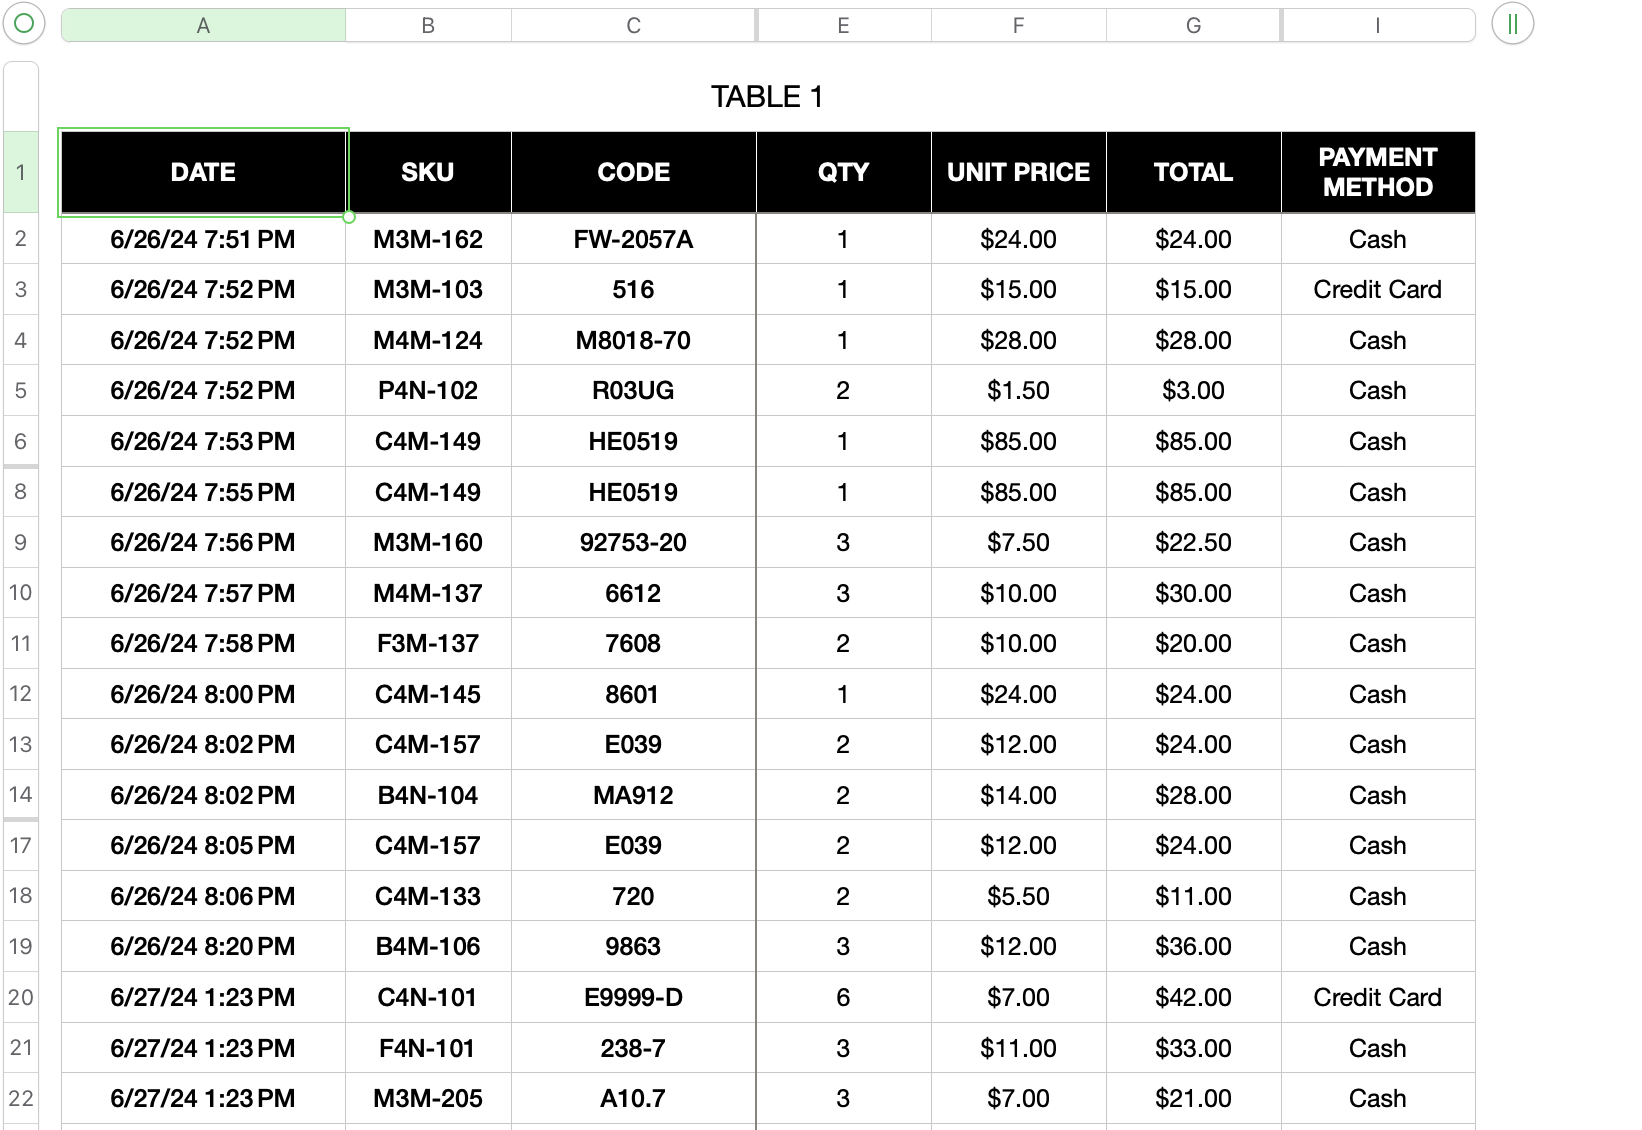
Task: Select the $42.00 total cell
Action: click(x=1193, y=998)
